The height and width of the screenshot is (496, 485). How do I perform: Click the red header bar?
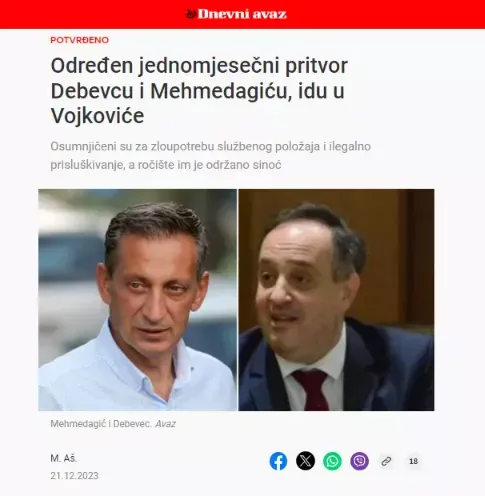tap(242, 14)
